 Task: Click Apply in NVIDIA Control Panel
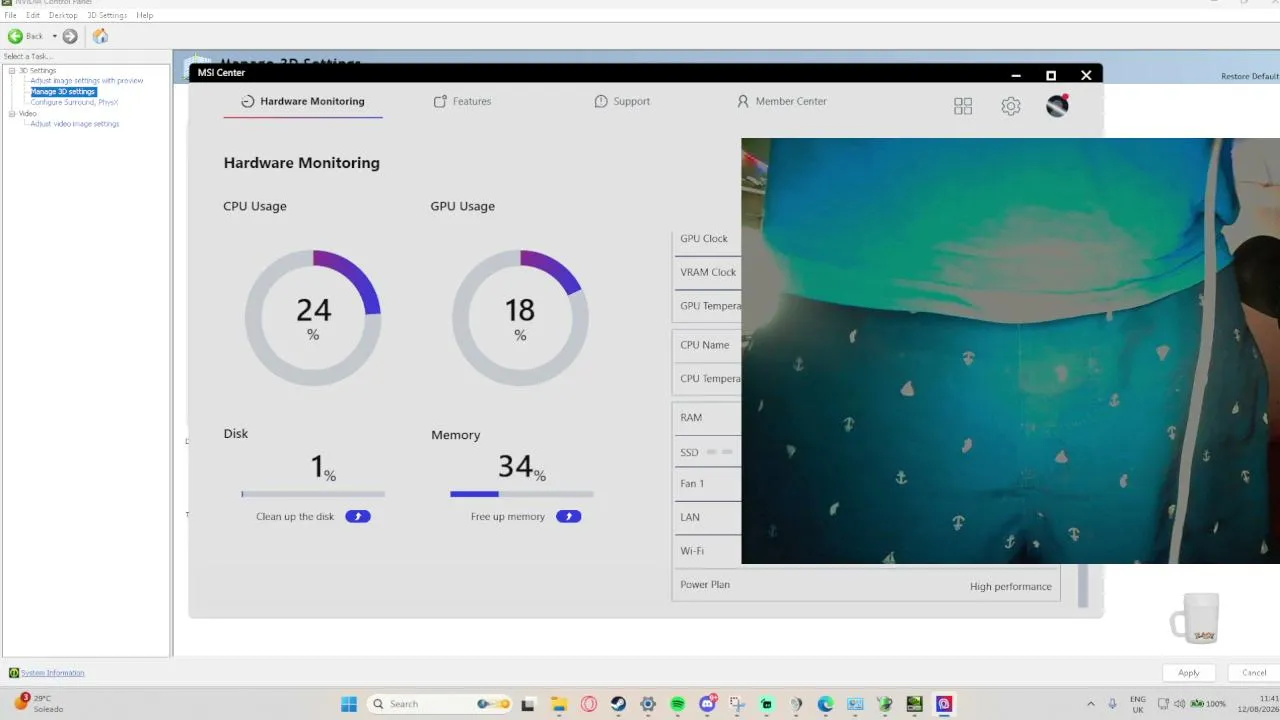click(1189, 673)
